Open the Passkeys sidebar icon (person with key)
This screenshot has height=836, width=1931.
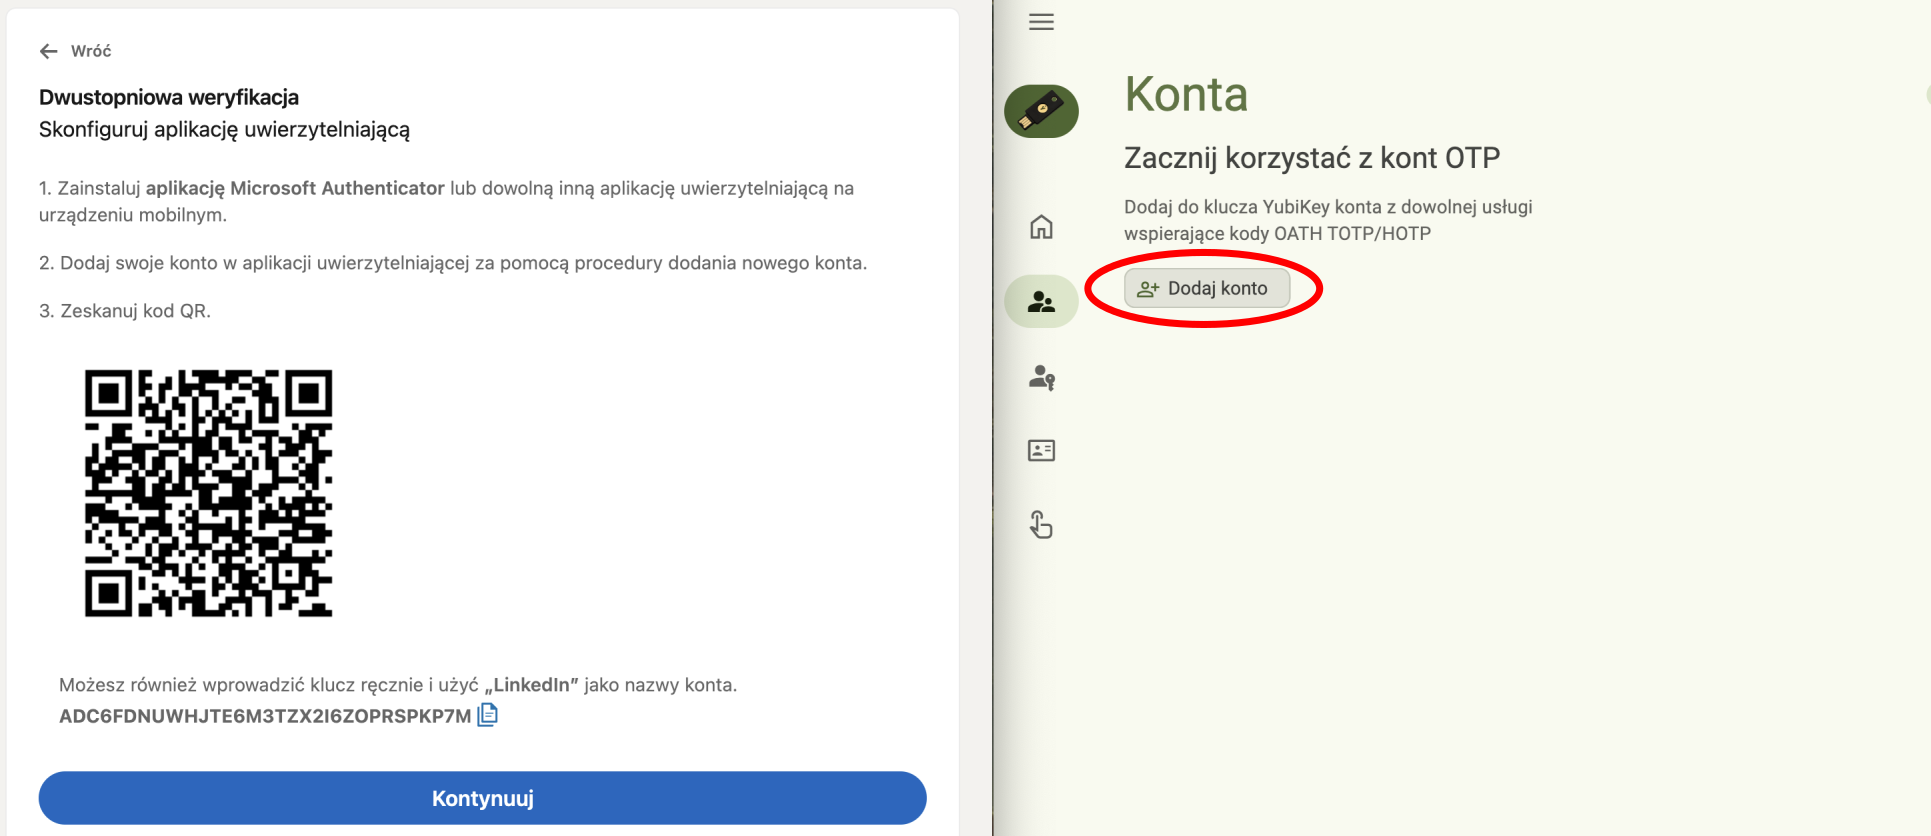tap(1041, 377)
